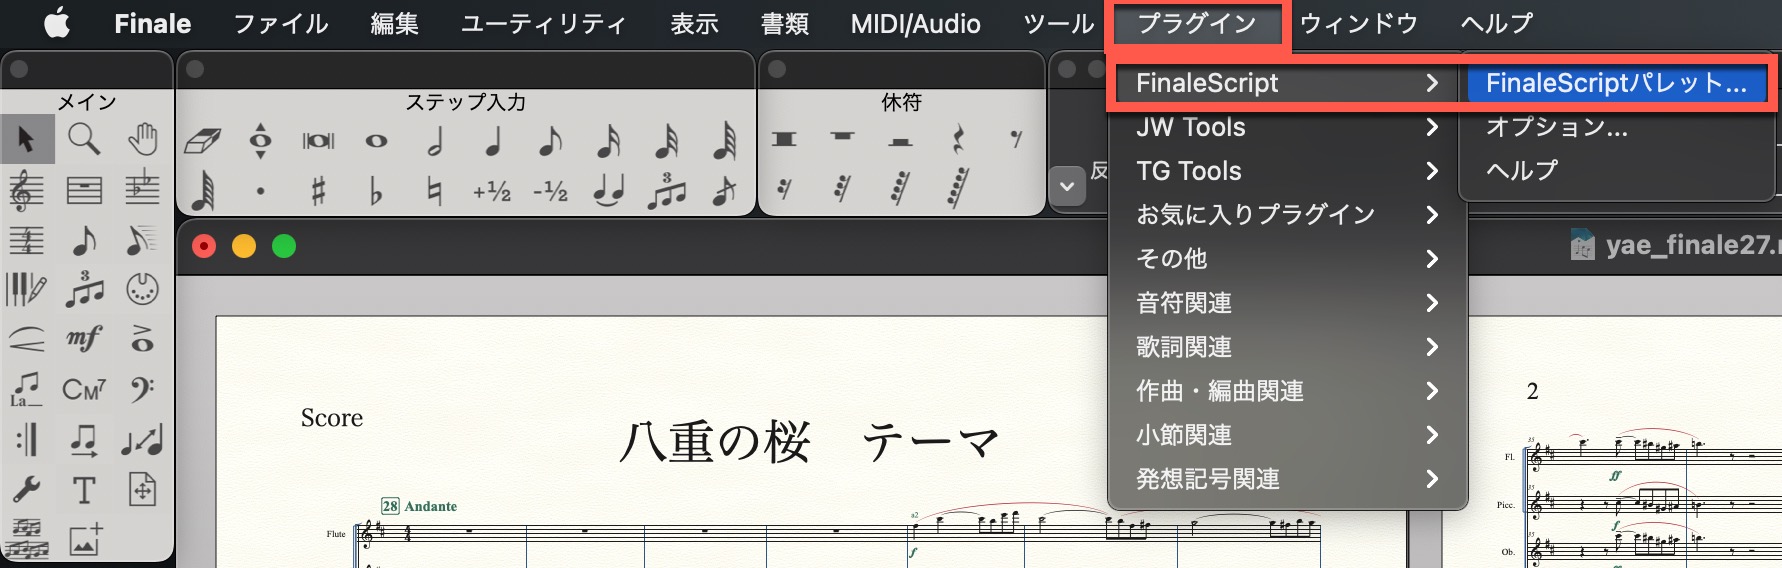Expand お気に入りプラグイン submenu
The width and height of the screenshot is (1782, 568).
(x=1288, y=215)
